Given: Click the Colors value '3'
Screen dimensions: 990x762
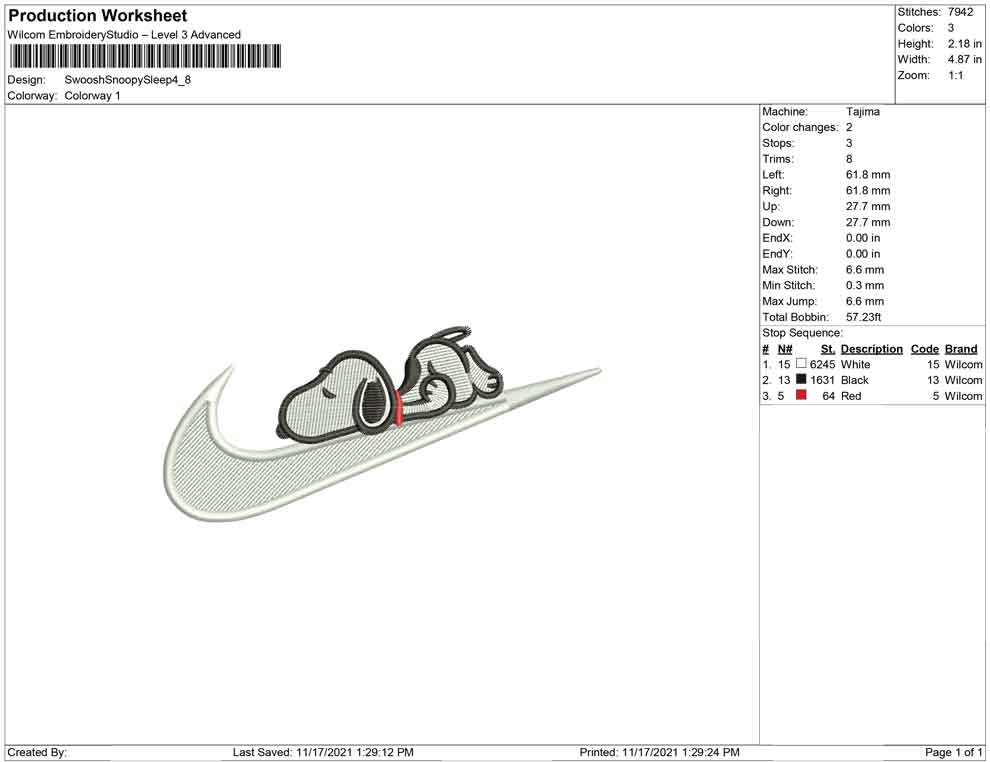Looking at the screenshot, I should pos(951,28).
